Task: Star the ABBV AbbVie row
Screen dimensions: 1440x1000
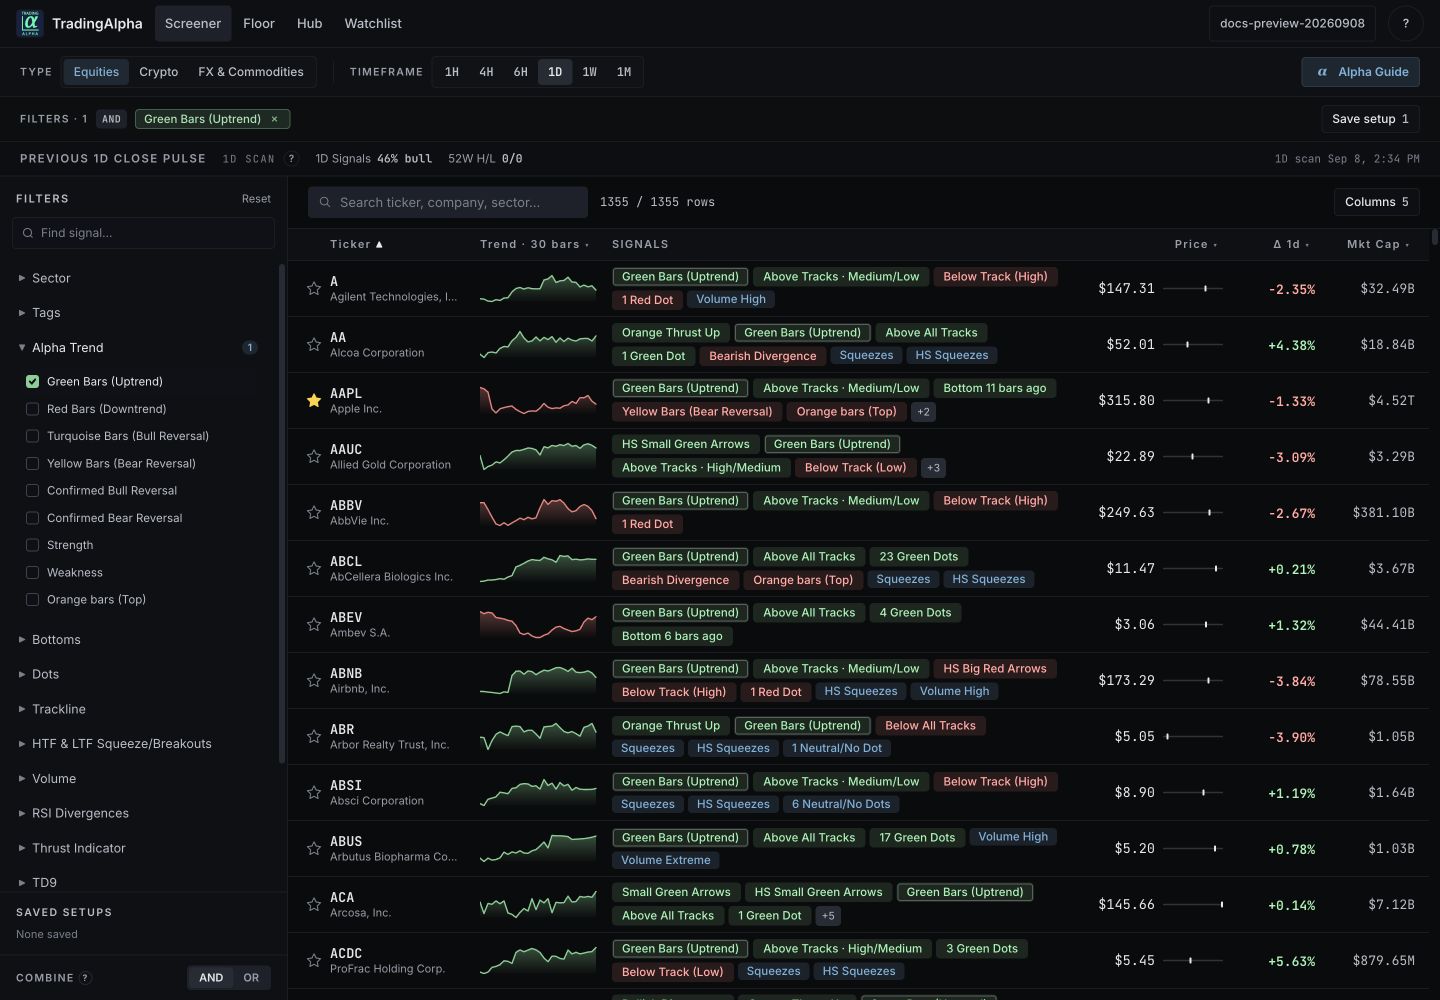Action: [x=314, y=512]
